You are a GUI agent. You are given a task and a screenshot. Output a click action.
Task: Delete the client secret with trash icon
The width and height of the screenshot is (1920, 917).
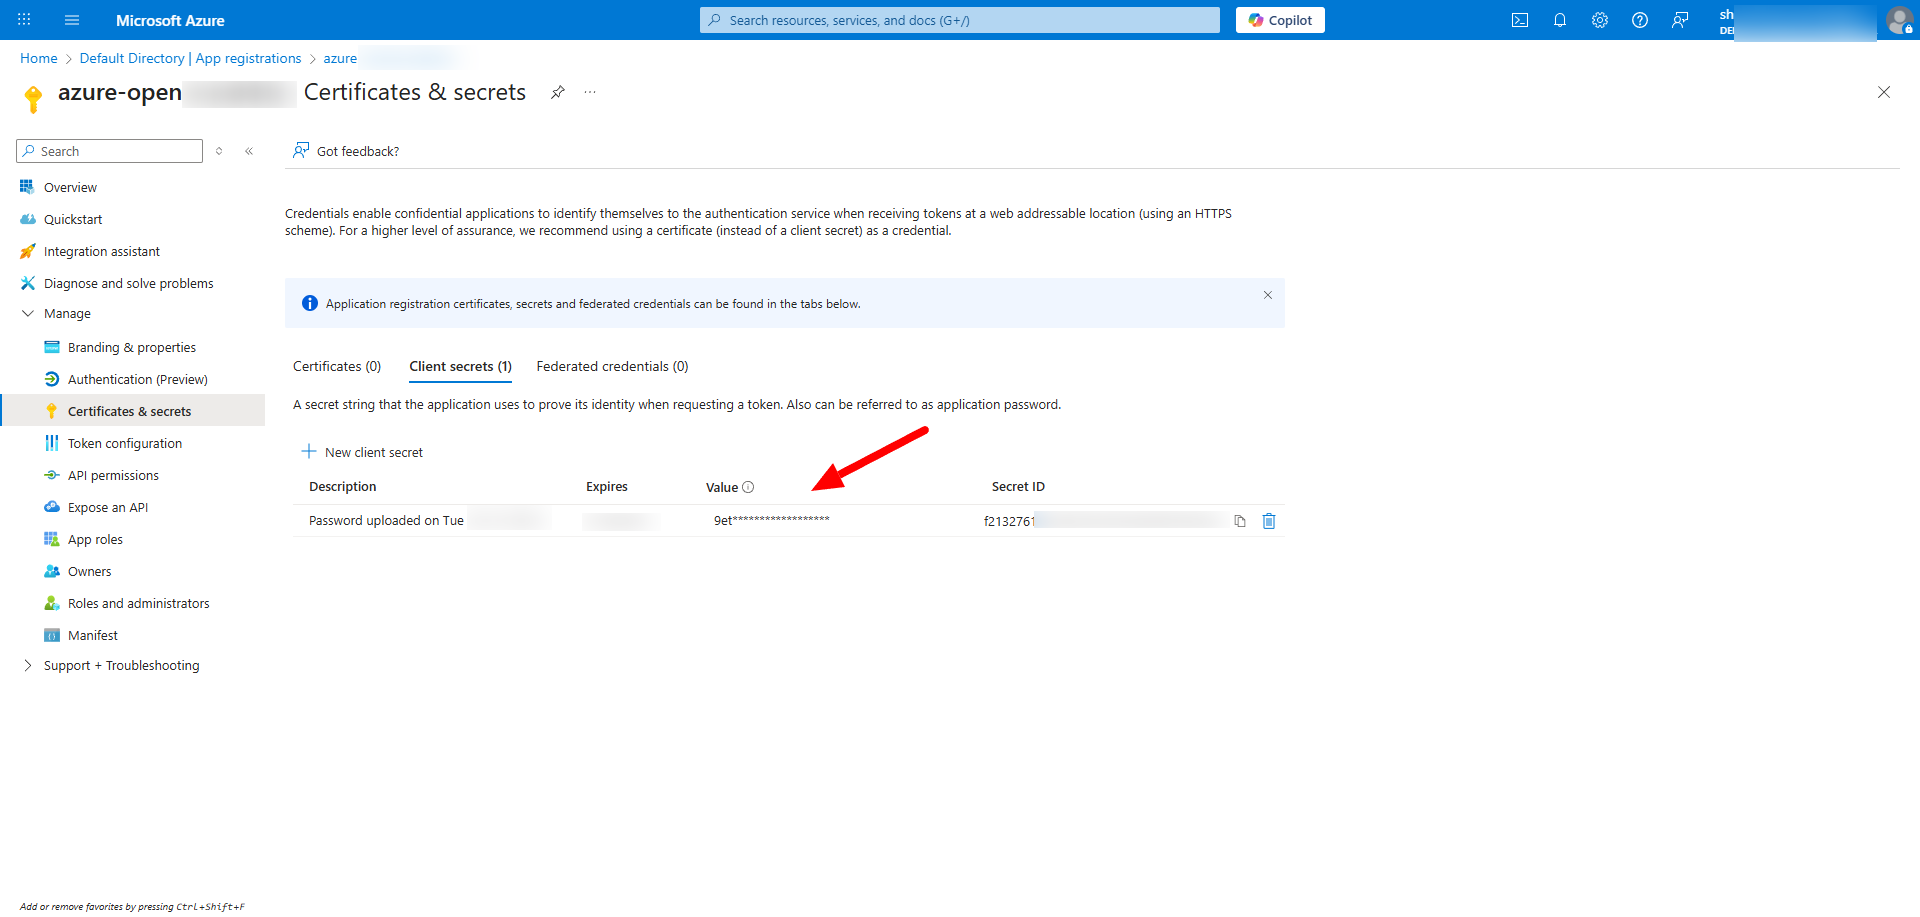tap(1269, 521)
